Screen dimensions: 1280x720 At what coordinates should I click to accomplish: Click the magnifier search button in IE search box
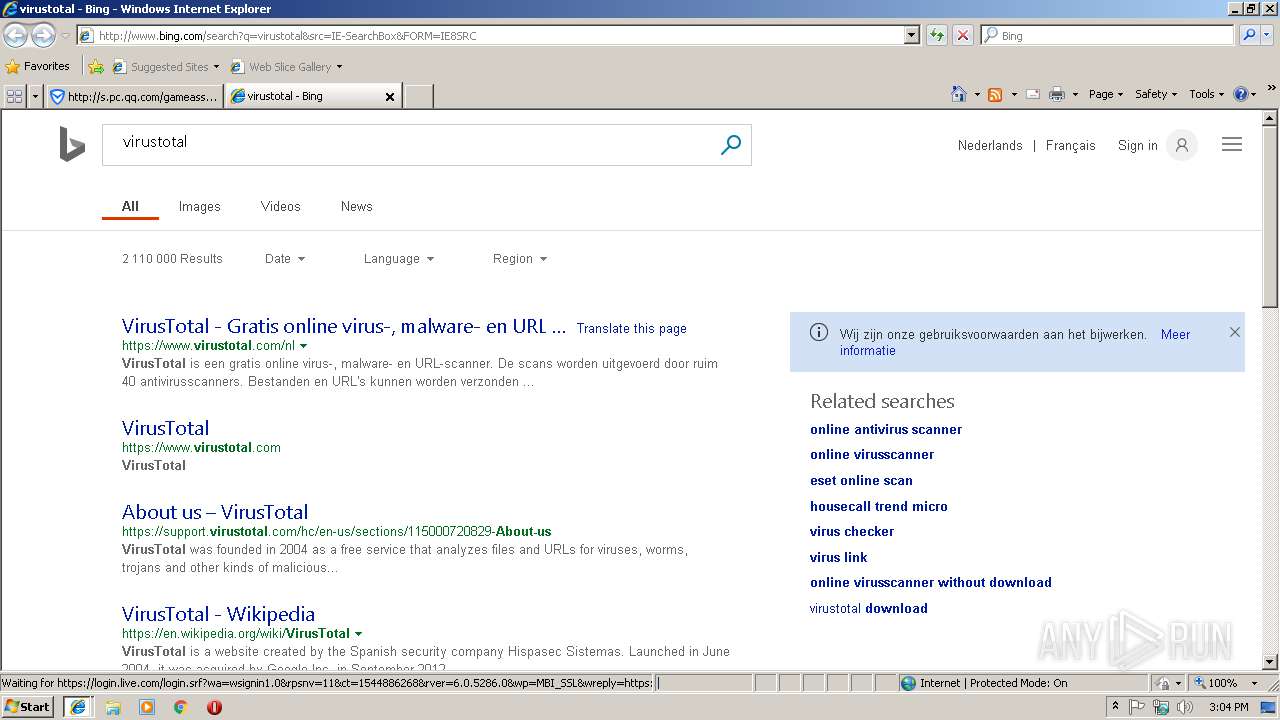[x=1248, y=35]
